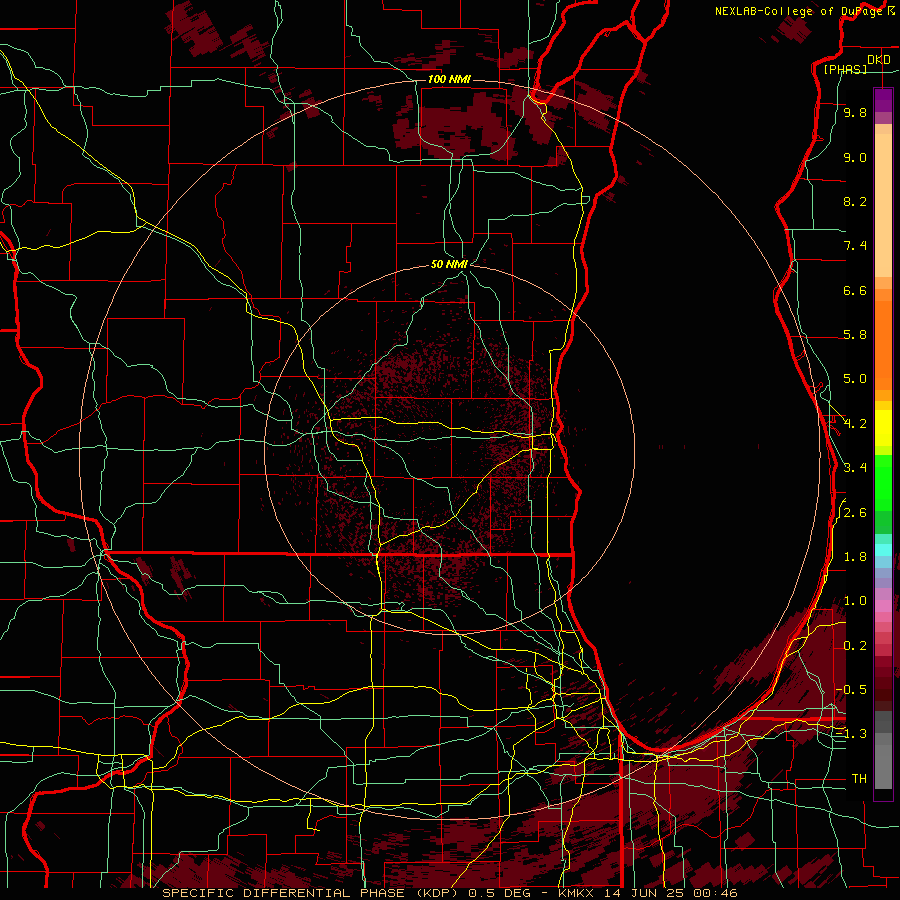Click the 4.2 value on the color scale
The image size is (900, 900).
(855, 424)
